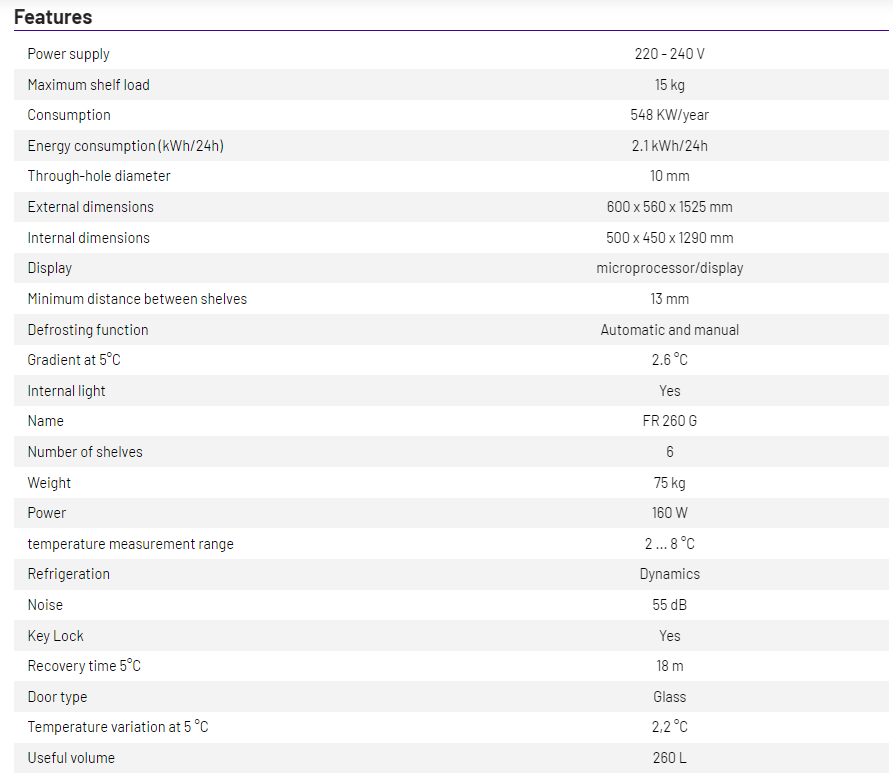Select the Key Lock label
The width and height of the screenshot is (893, 780).
click(x=55, y=636)
